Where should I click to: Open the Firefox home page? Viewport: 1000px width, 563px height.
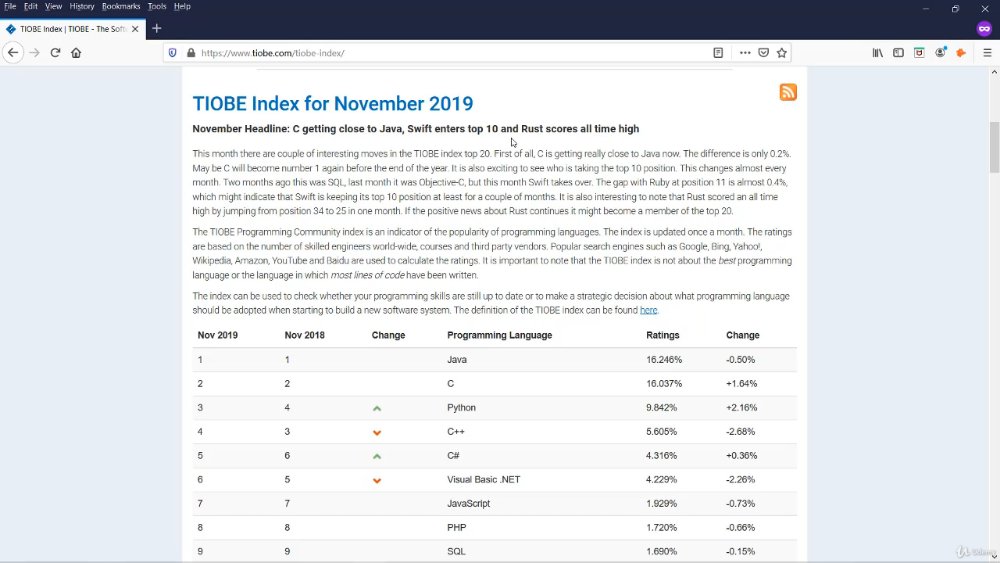point(76,53)
